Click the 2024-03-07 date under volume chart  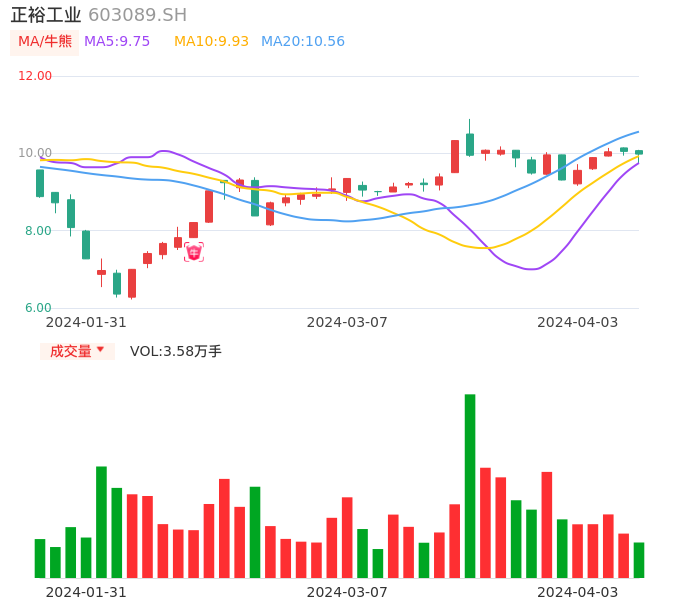click(x=347, y=592)
